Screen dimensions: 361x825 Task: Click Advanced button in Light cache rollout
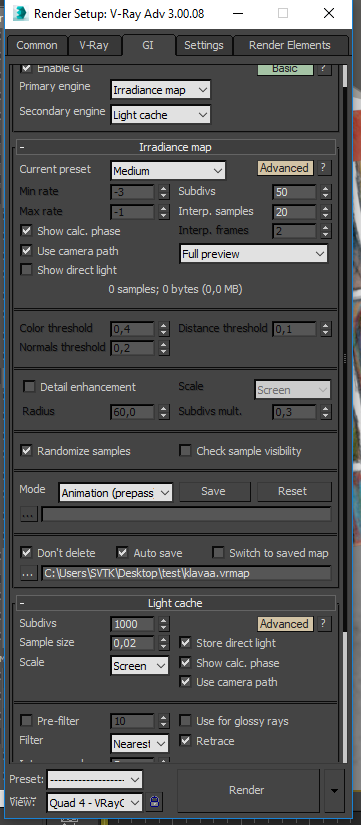click(x=285, y=624)
